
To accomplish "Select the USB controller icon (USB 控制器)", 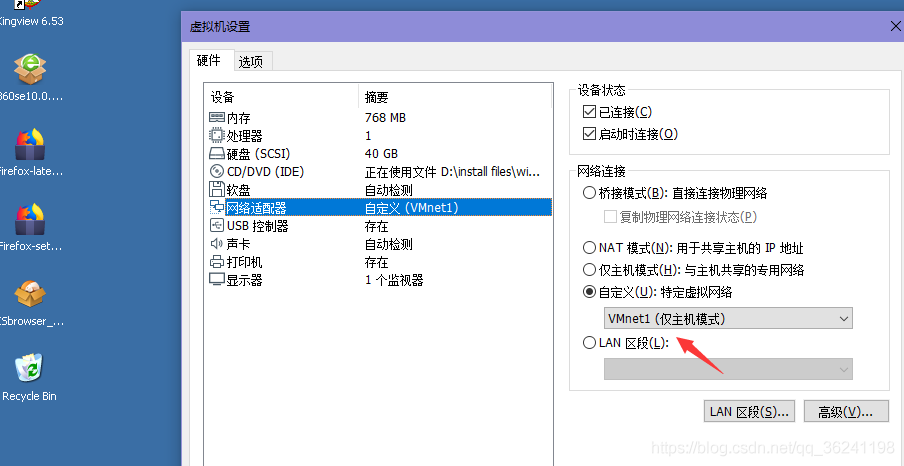I will (x=216, y=226).
